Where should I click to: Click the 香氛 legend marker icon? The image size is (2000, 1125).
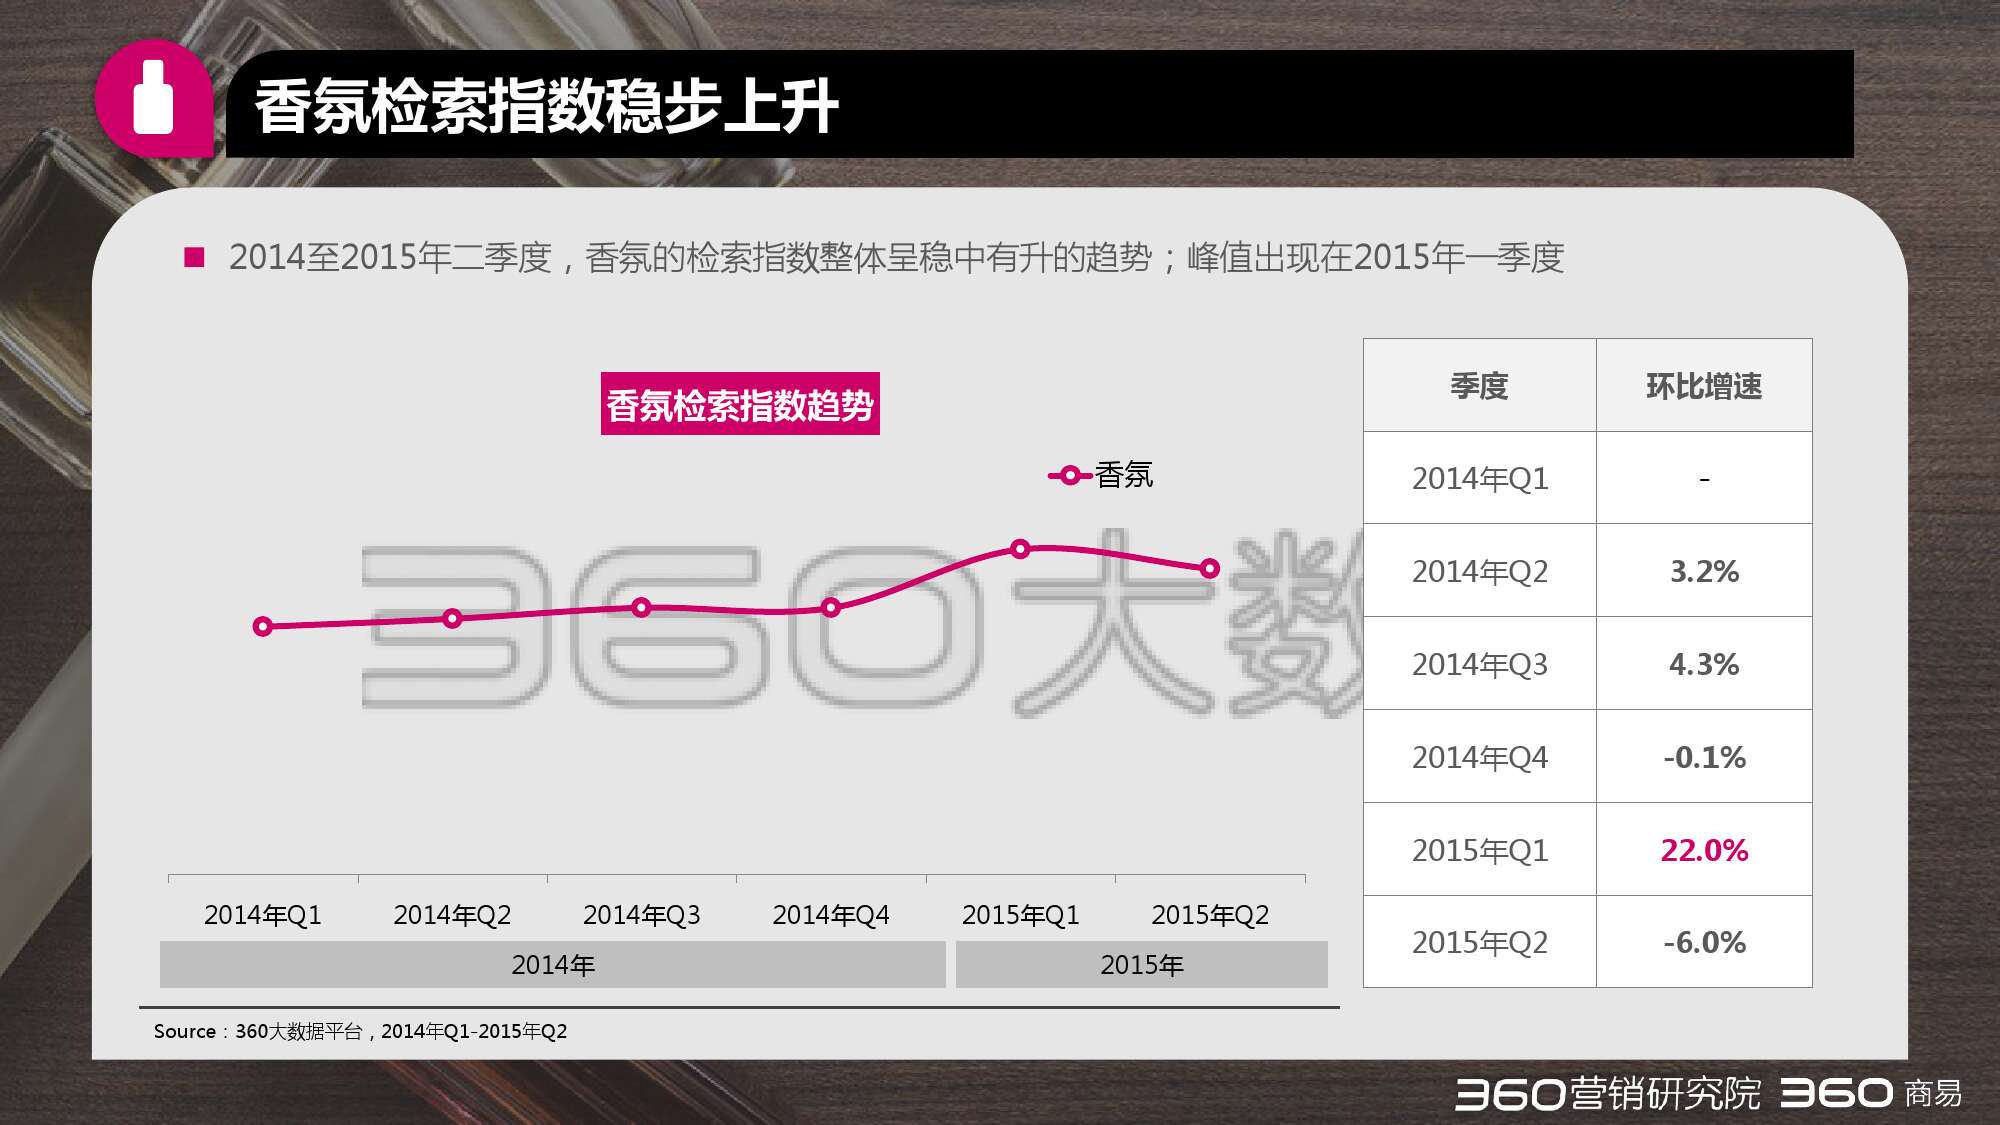pyautogui.click(x=1070, y=476)
